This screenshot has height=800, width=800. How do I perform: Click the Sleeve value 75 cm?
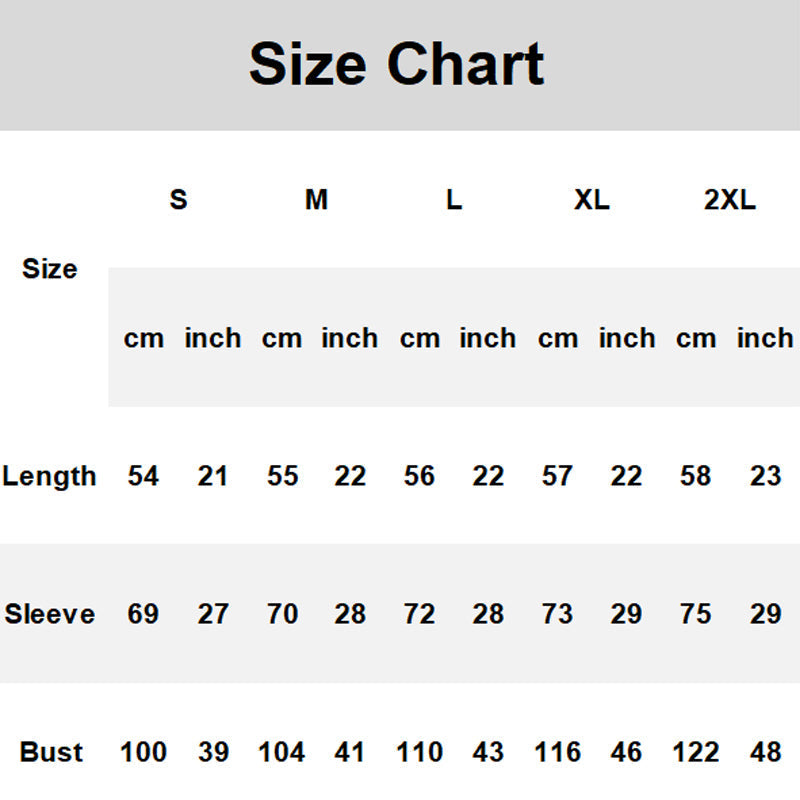point(696,614)
